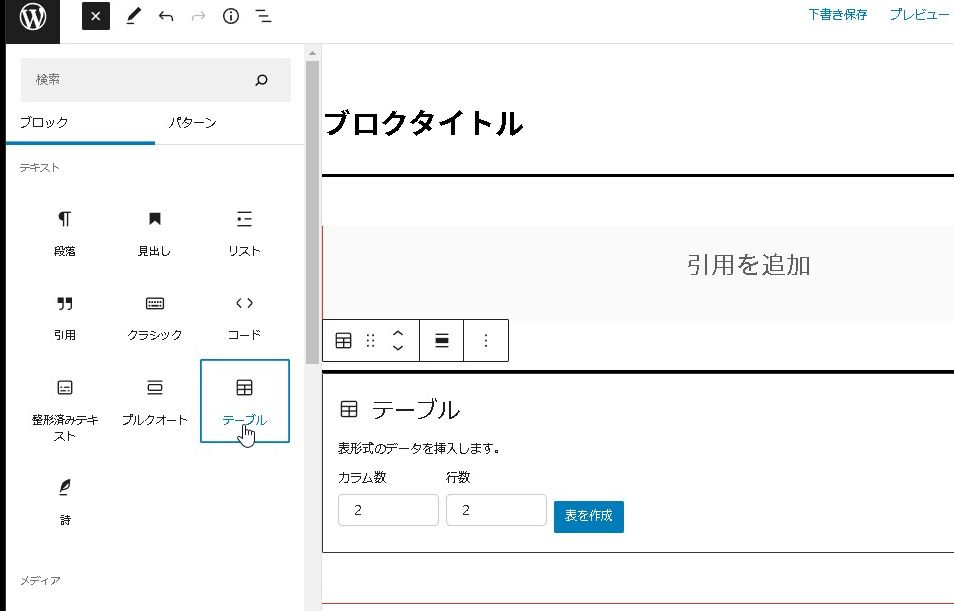
Task: Click the カラム数 column count field
Action: [388, 510]
